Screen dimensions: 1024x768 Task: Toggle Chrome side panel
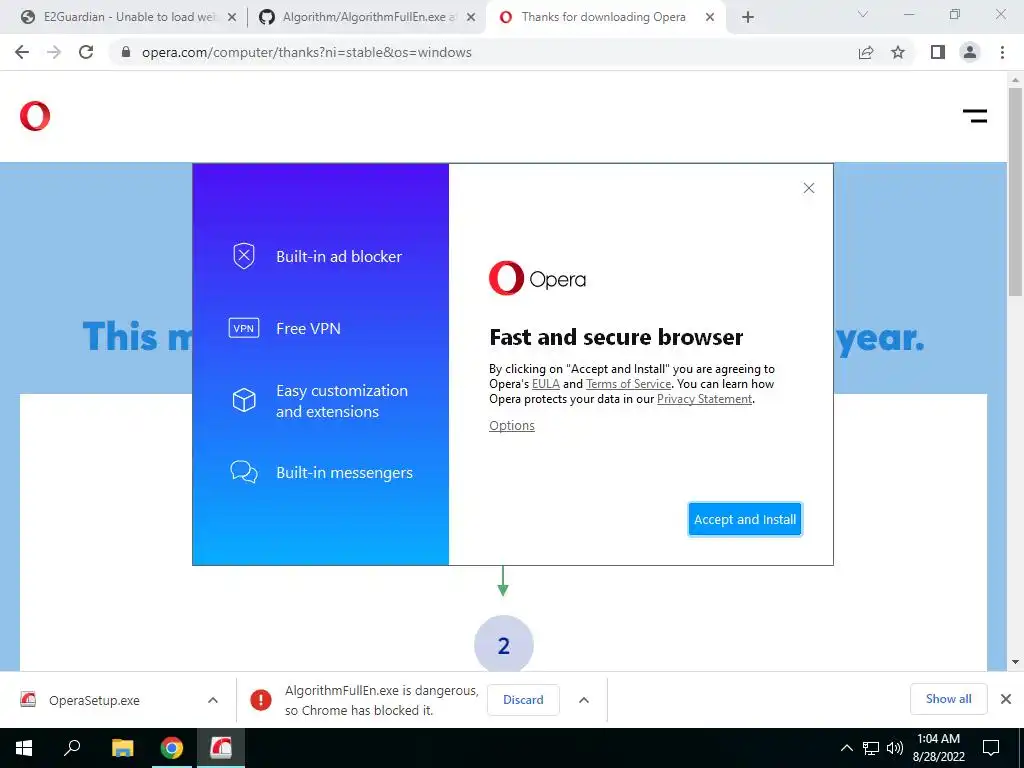[x=938, y=52]
